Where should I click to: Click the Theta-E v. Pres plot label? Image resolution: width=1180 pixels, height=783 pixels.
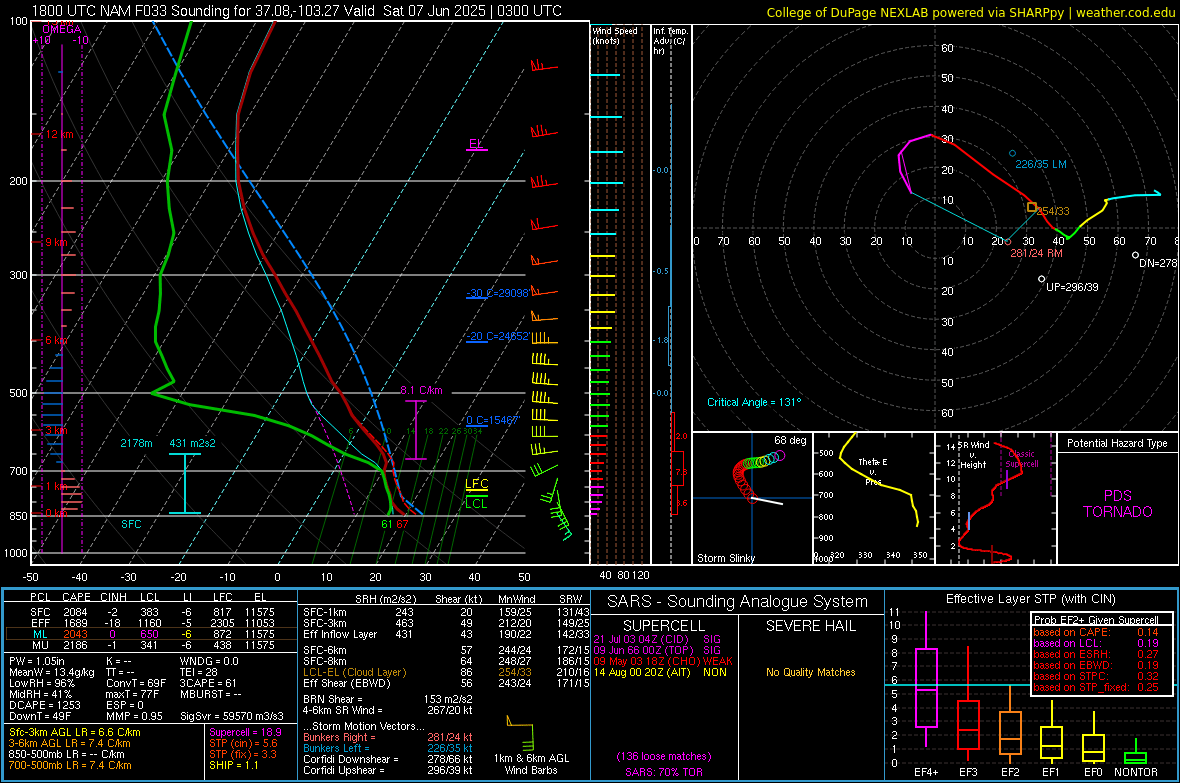[873, 471]
